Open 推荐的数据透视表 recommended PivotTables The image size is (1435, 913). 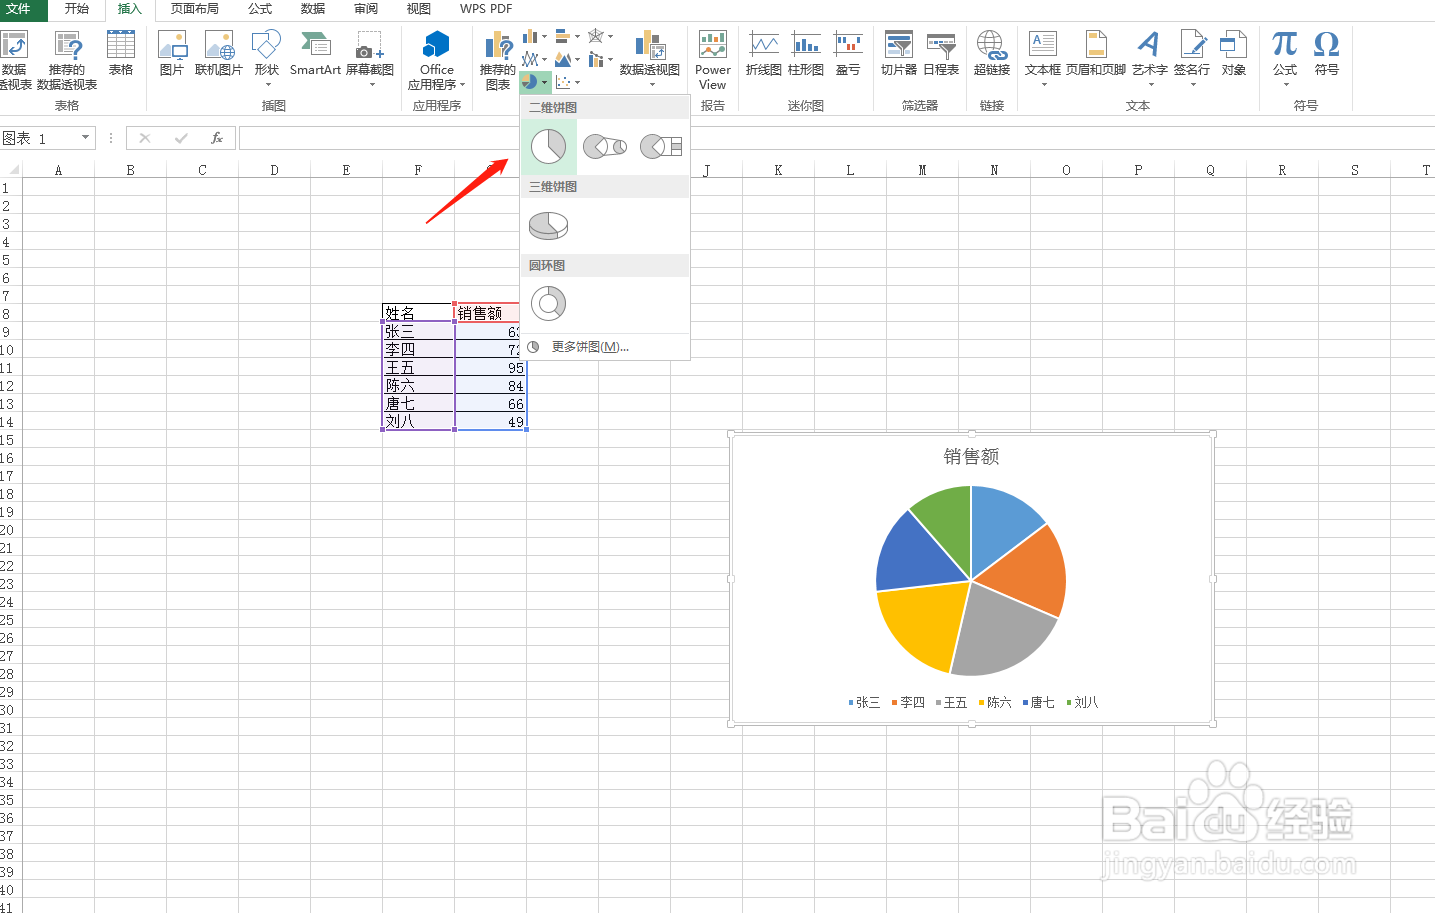click(67, 60)
